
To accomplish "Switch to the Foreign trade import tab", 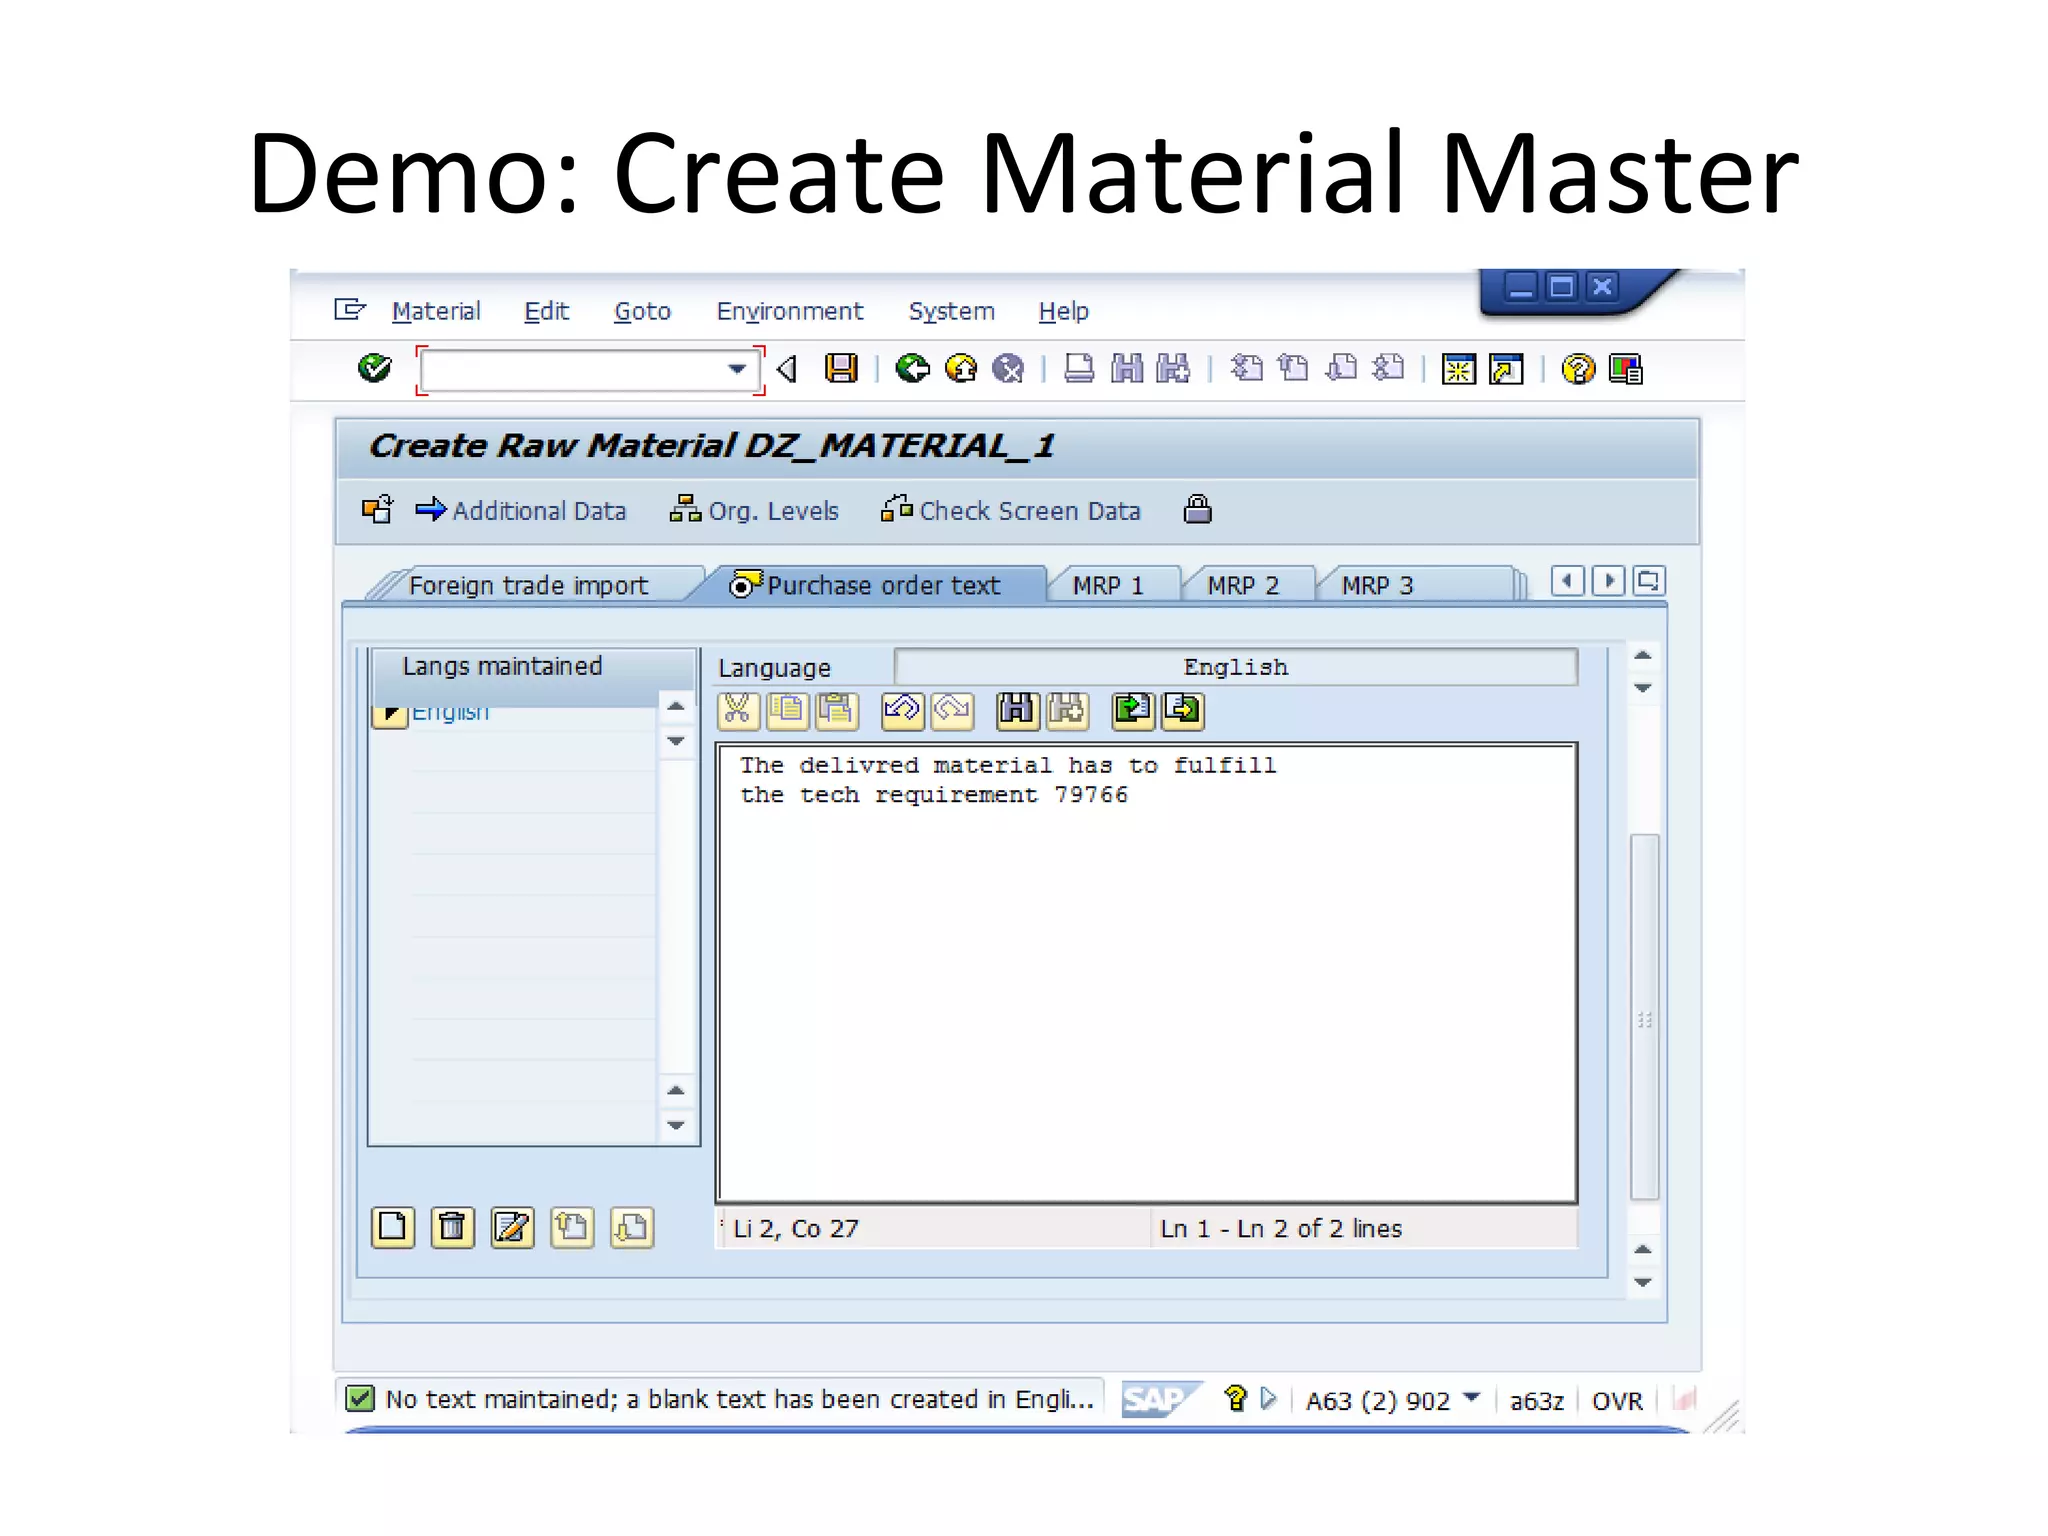I will [x=529, y=585].
